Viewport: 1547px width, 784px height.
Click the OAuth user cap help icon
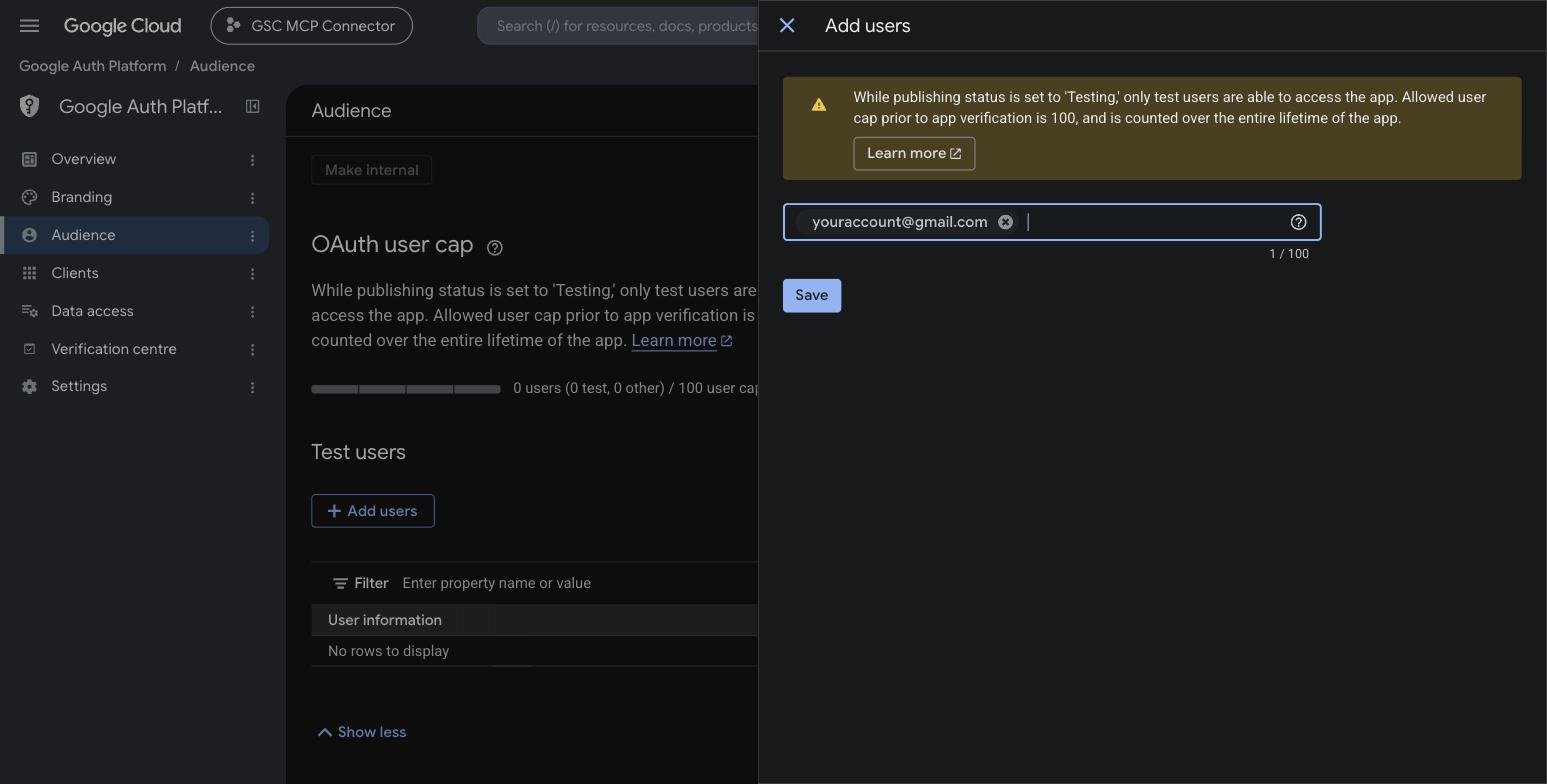494,247
